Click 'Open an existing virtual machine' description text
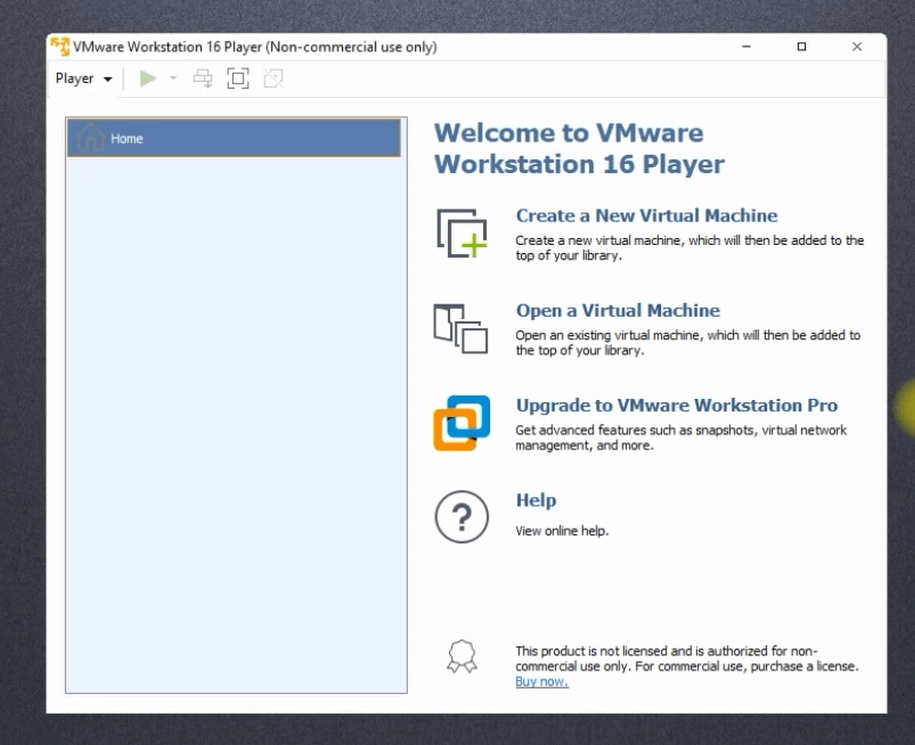This screenshot has height=745, width=915. 688,342
